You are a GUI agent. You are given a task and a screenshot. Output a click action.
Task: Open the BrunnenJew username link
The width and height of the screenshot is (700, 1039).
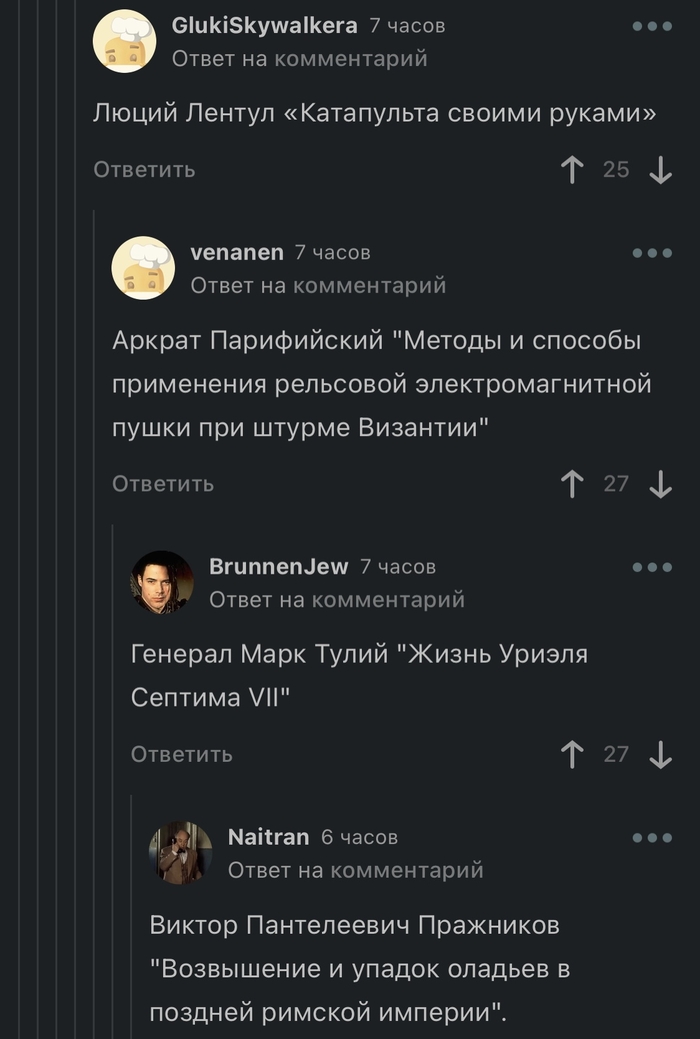pyautogui.click(x=278, y=567)
